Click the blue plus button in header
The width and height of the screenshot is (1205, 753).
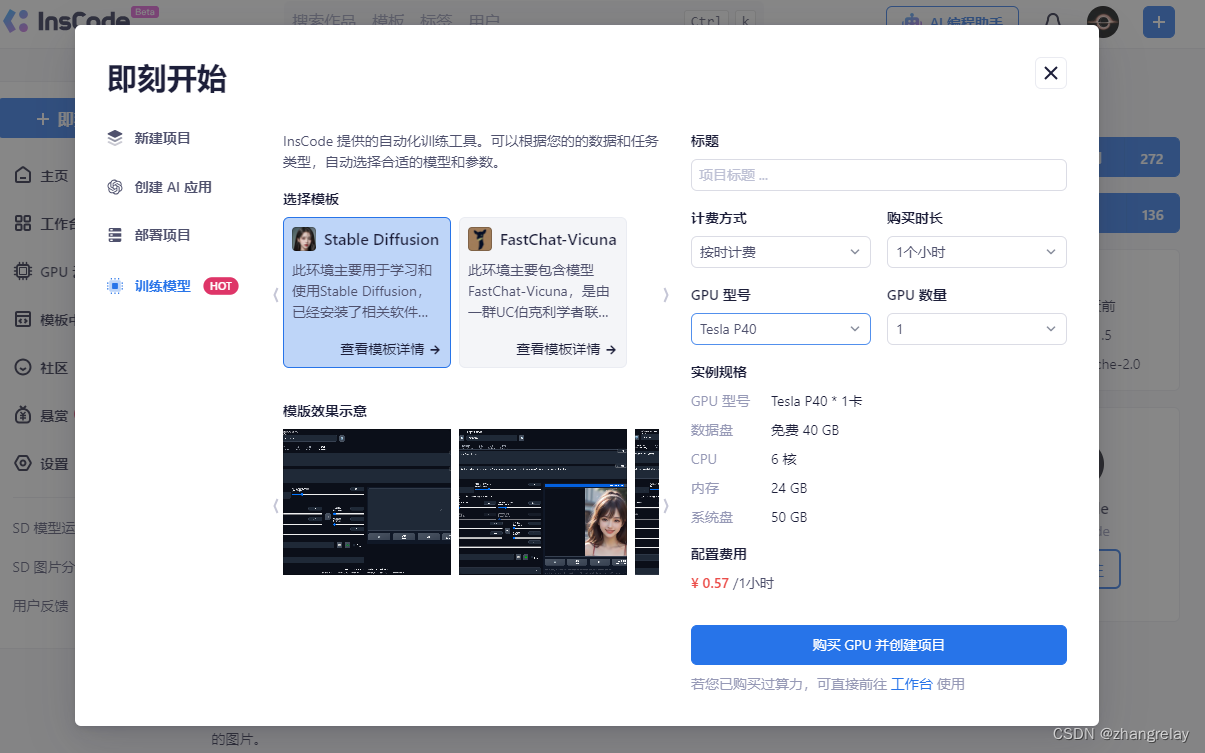[1159, 21]
